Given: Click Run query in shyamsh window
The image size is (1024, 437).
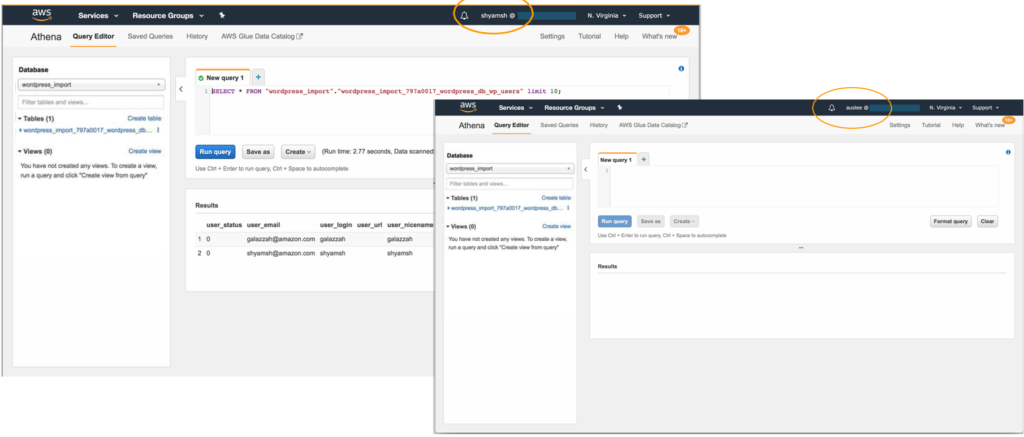Looking at the screenshot, I should coord(216,152).
